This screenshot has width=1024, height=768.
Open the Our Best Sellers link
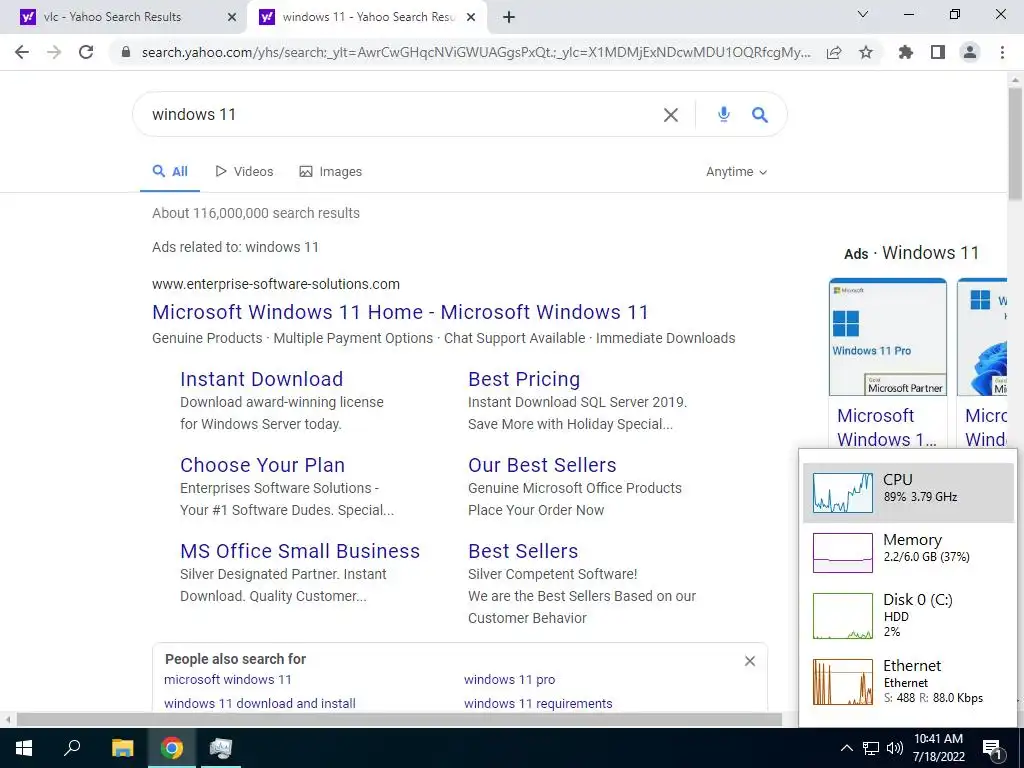pyautogui.click(x=542, y=465)
